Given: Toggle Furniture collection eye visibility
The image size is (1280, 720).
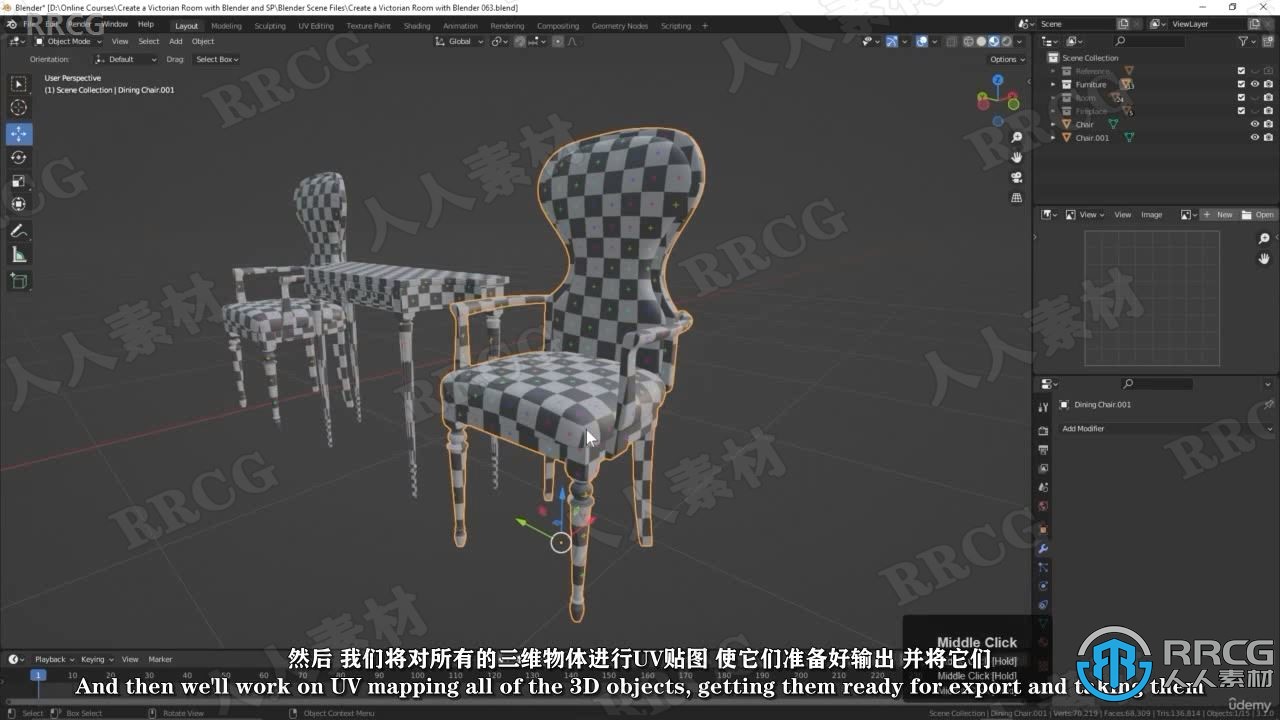Looking at the screenshot, I should click(x=1255, y=84).
